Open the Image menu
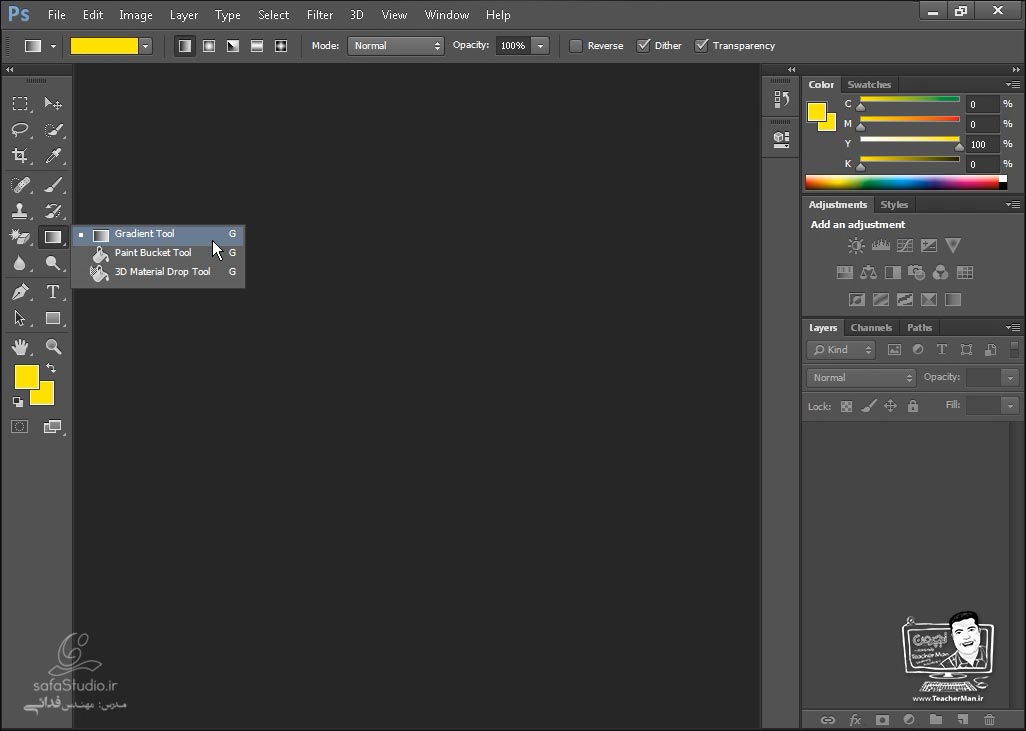The image size is (1026, 731). [x=135, y=14]
